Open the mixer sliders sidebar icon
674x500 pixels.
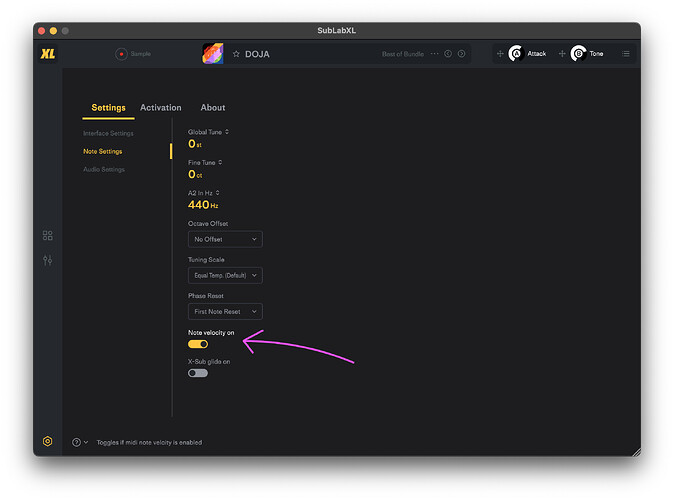48,260
